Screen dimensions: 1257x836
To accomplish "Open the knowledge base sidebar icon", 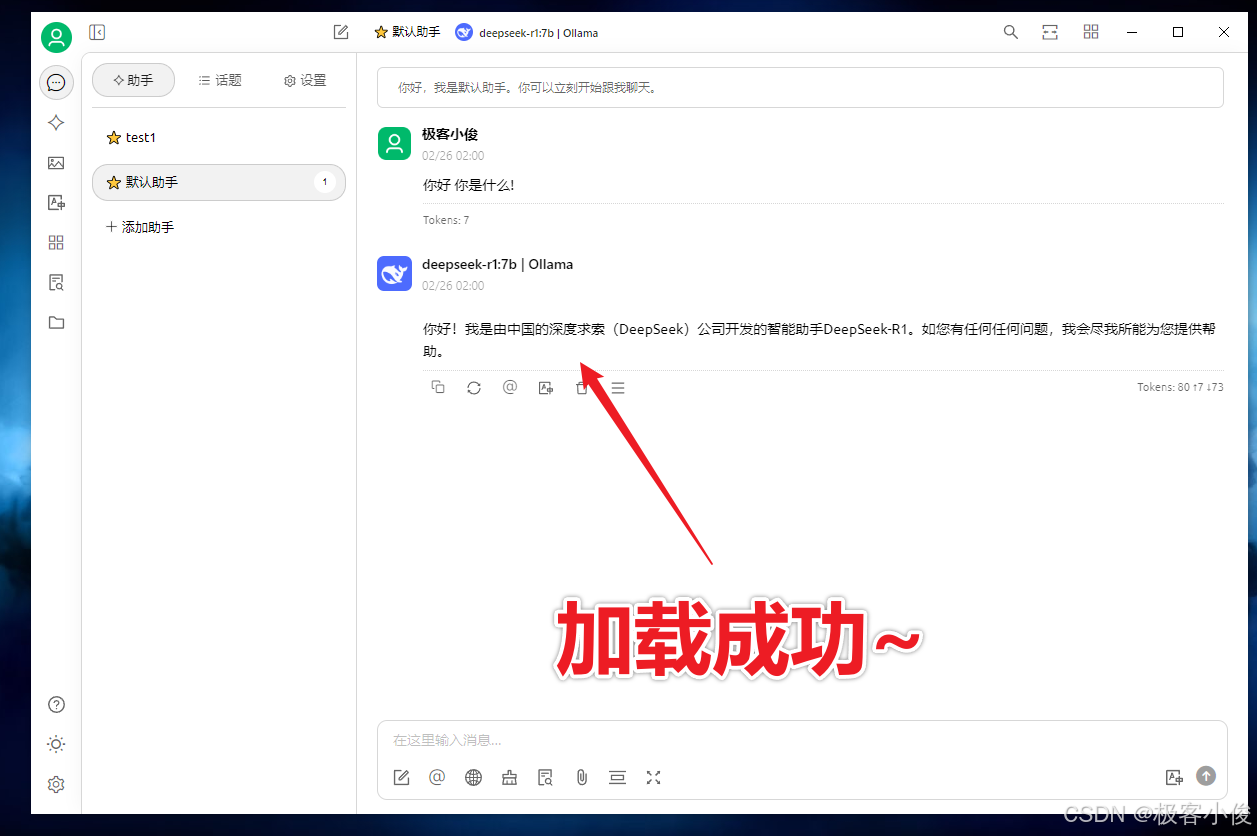I will pyautogui.click(x=56, y=282).
